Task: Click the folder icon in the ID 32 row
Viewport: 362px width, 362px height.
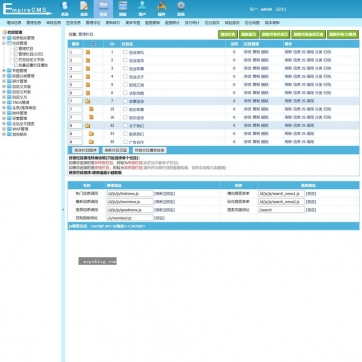Action: (88, 126)
